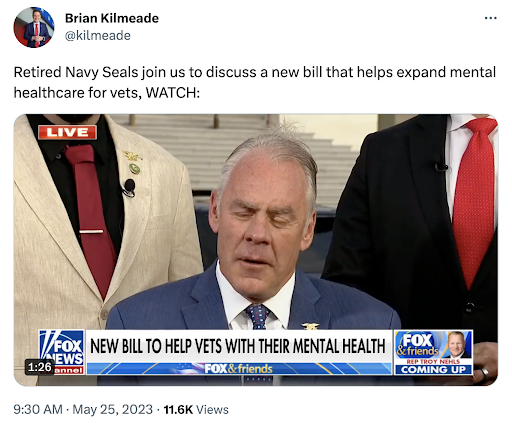This screenshot has width=512, height=428.
Task: Click the gold trident pin on blue suit
Action: pyautogui.click(x=310, y=326)
